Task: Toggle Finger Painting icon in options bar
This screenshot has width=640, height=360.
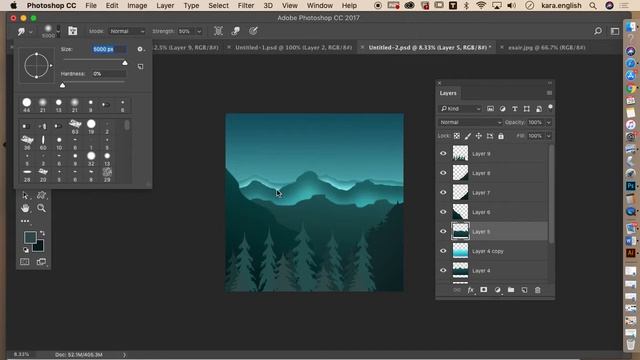Action: (236, 31)
